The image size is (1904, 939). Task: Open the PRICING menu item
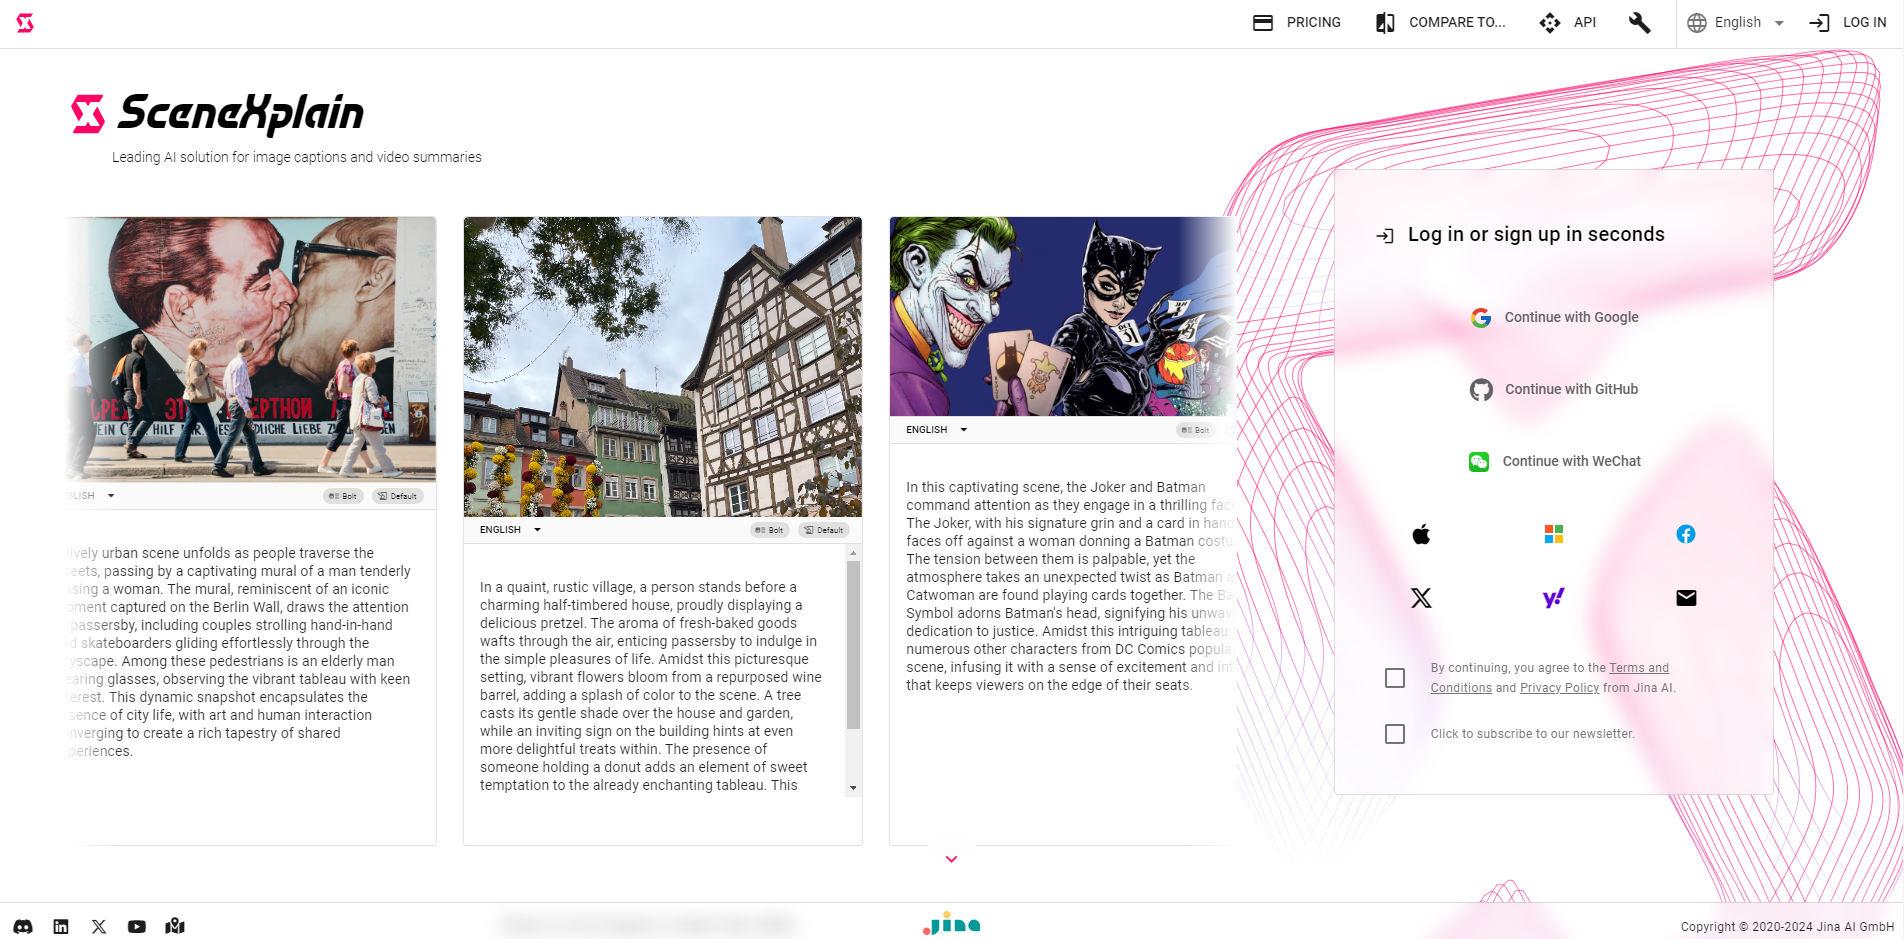pyautogui.click(x=1297, y=23)
